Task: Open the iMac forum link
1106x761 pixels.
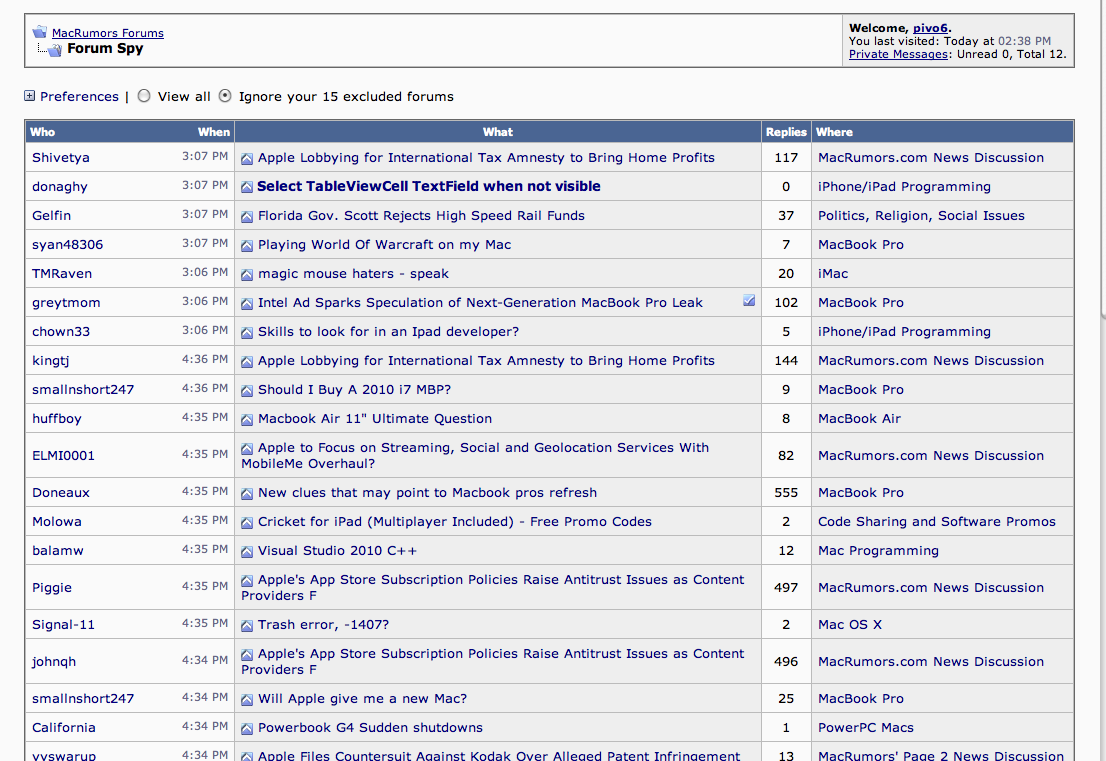Action: (x=833, y=274)
